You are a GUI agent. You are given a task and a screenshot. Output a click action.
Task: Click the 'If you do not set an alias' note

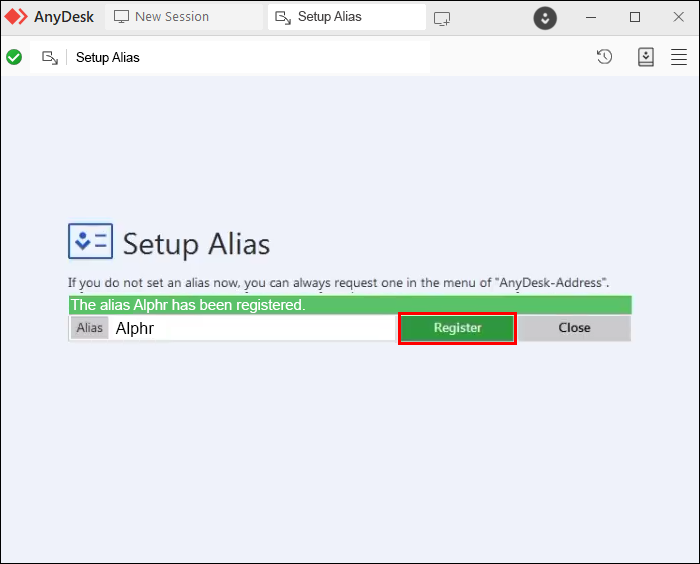pos(338,283)
